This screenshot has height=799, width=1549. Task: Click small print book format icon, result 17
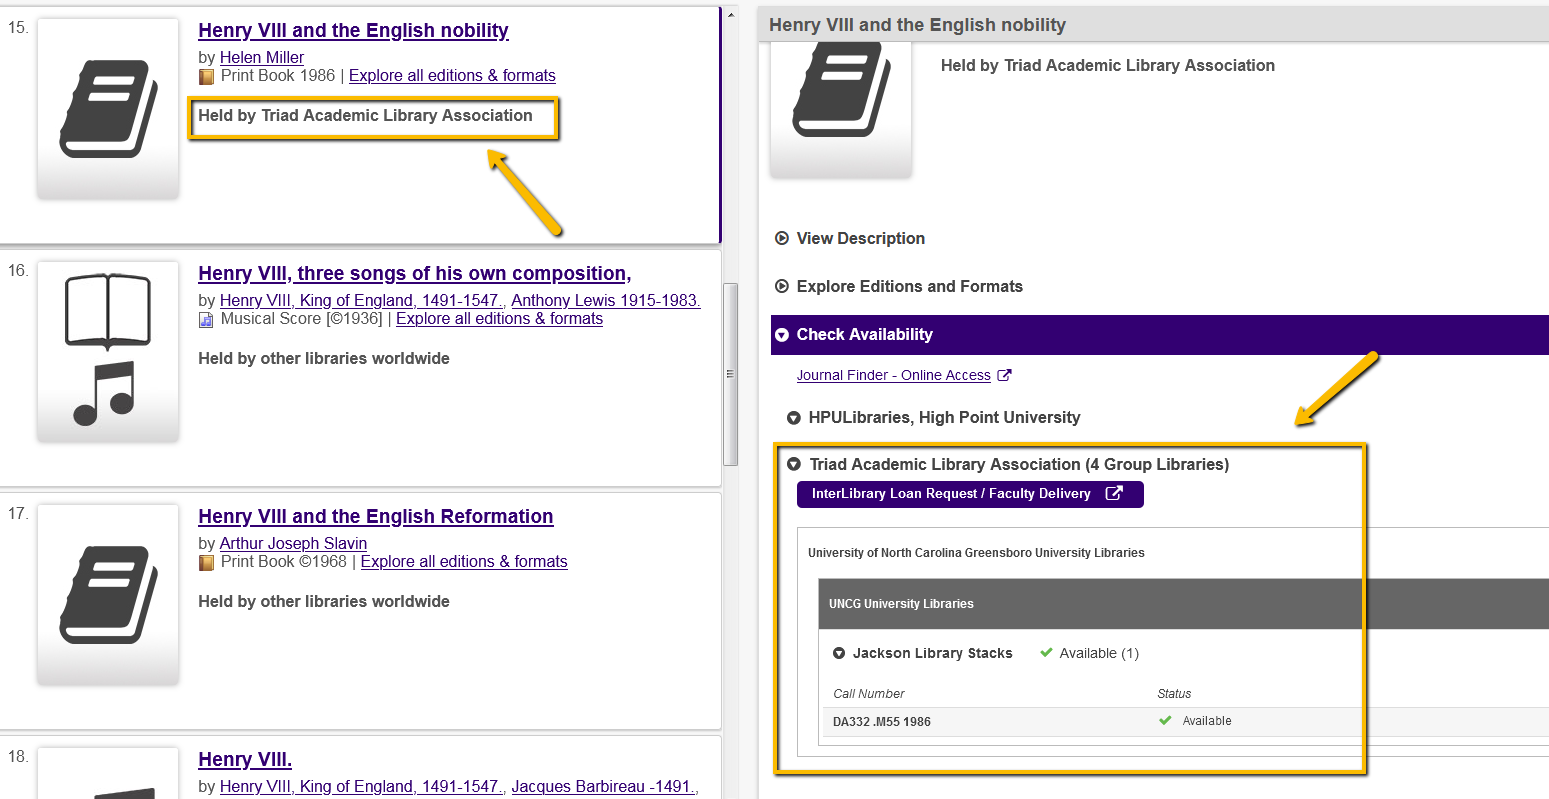point(207,563)
